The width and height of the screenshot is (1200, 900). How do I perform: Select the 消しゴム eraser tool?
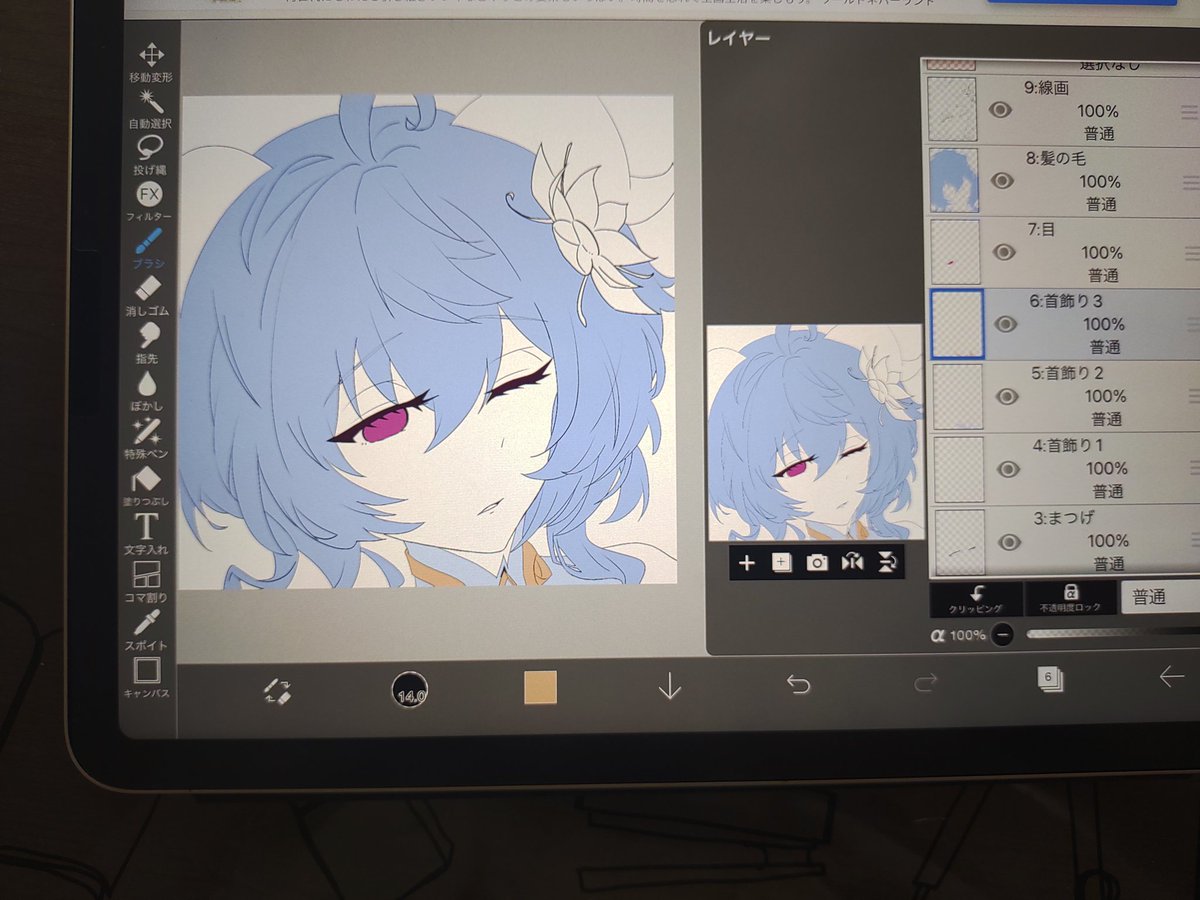coord(147,297)
